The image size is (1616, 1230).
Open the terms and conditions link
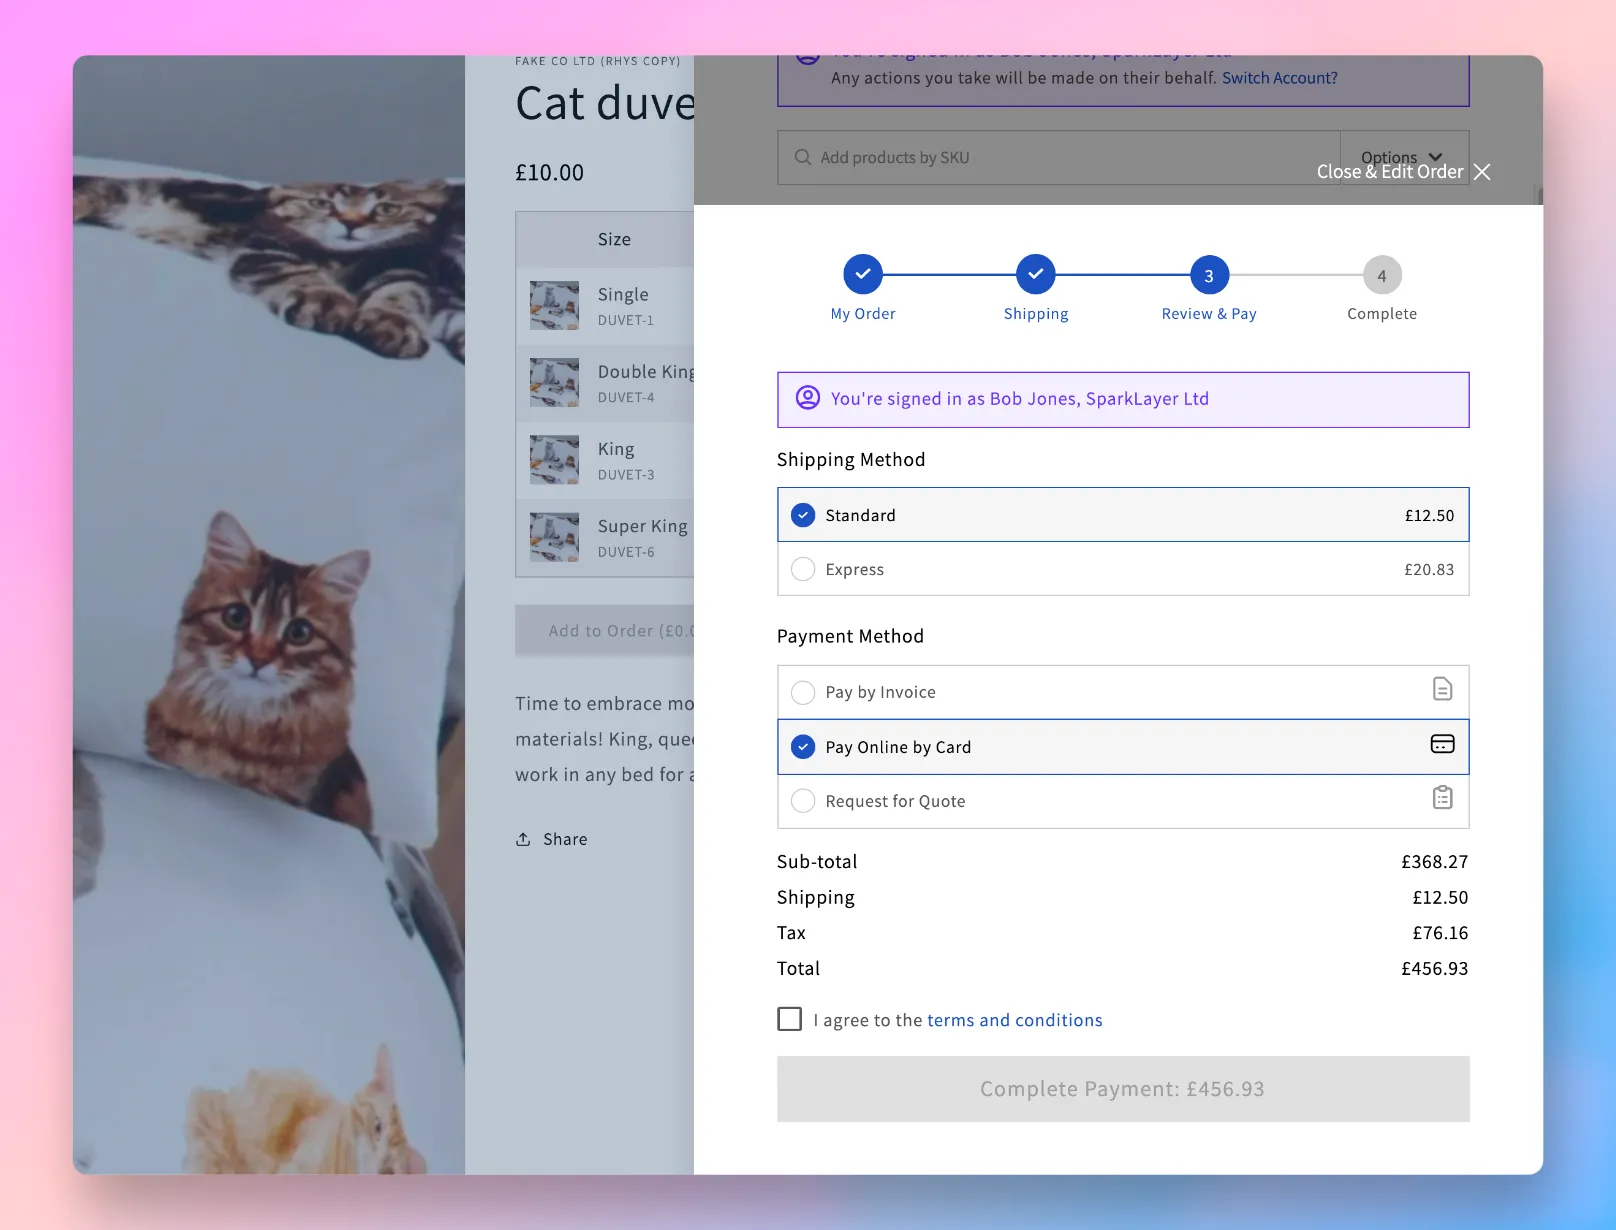point(1015,1020)
